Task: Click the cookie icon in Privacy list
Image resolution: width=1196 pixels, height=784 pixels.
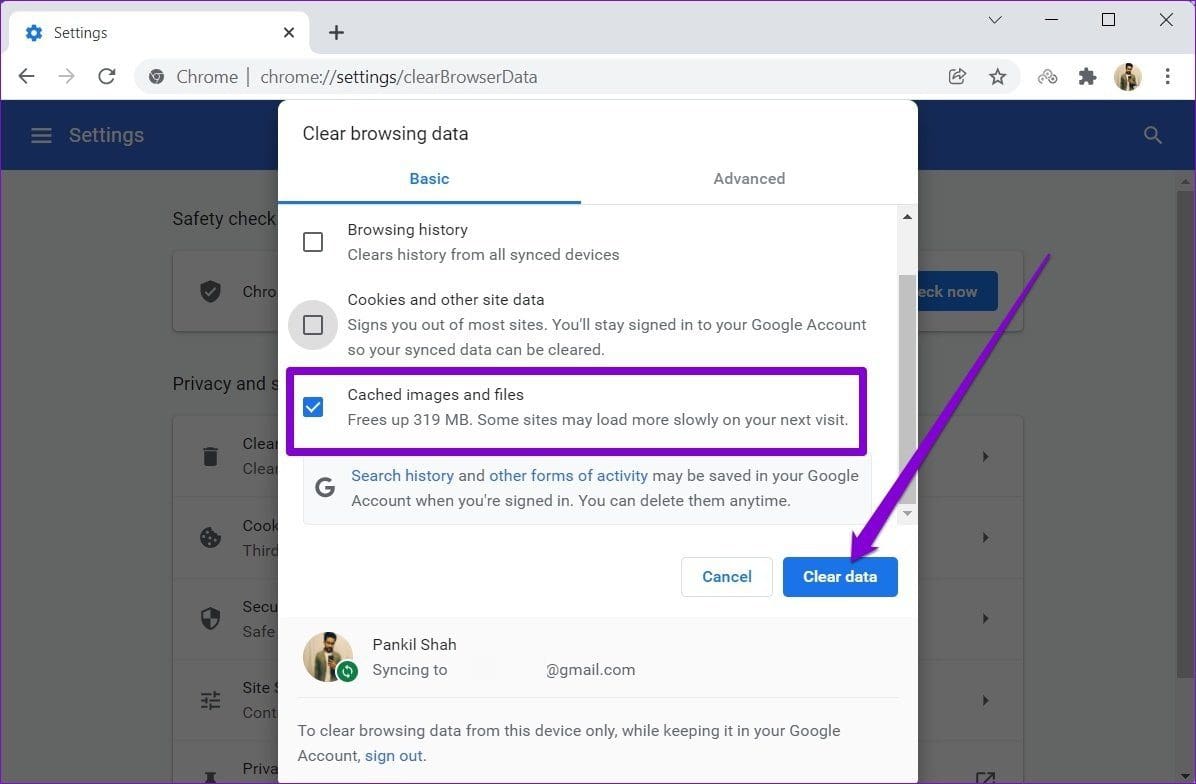Action: pos(211,538)
